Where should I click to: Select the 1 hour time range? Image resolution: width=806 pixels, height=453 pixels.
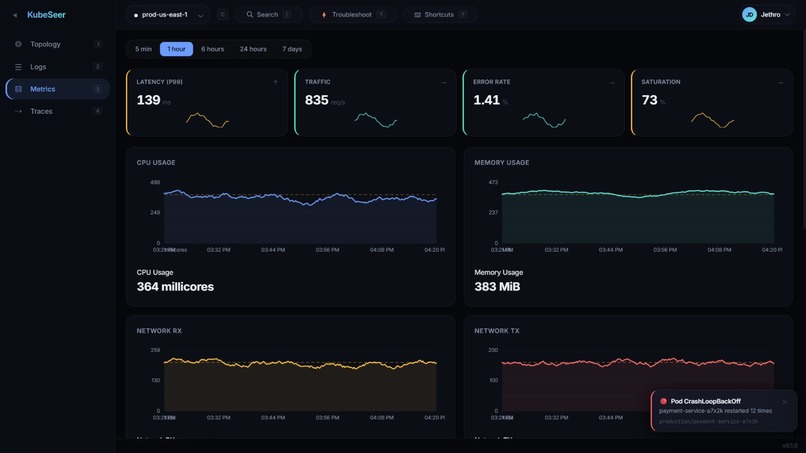point(176,49)
